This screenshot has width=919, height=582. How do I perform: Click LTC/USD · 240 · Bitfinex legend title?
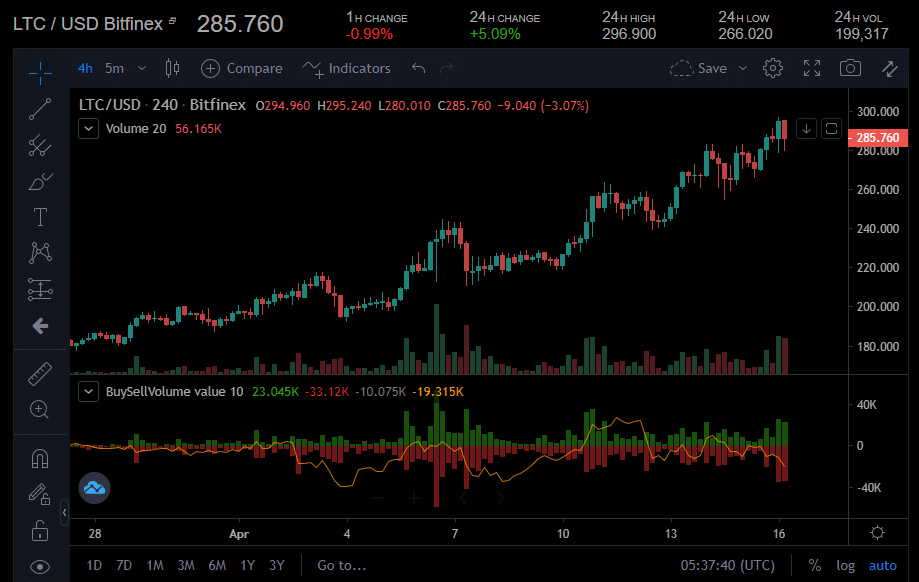[162, 105]
